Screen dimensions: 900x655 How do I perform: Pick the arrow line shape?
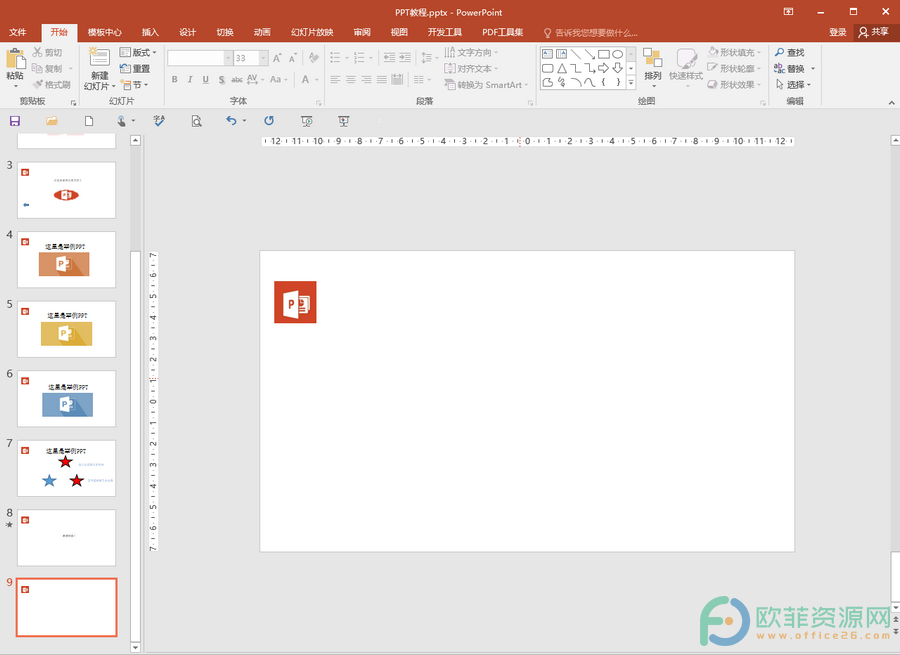pos(589,55)
